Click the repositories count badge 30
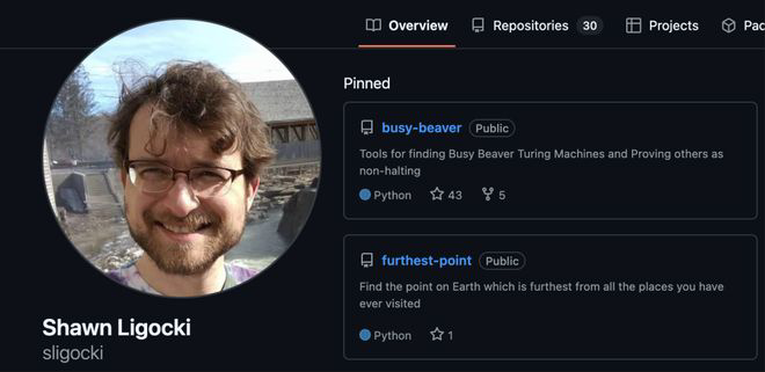 pyautogui.click(x=590, y=25)
